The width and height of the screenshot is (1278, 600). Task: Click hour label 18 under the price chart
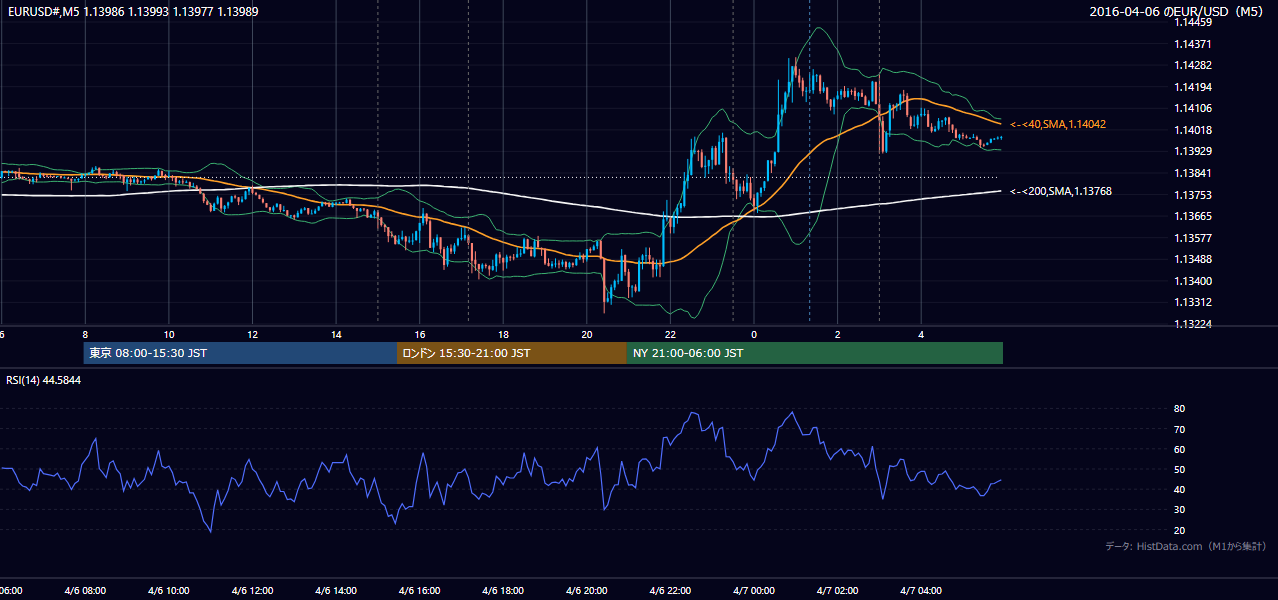click(x=503, y=335)
